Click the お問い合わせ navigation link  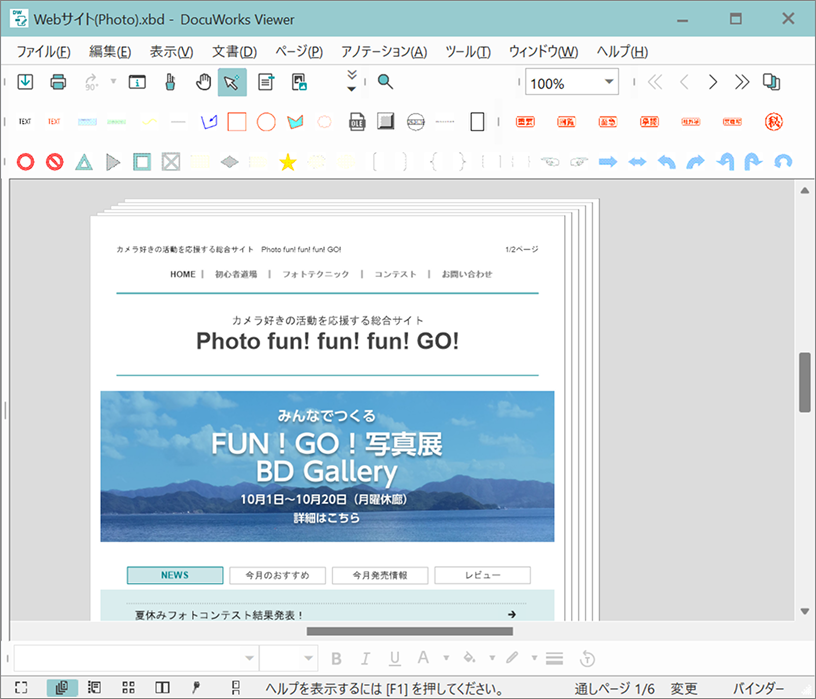[467, 274]
